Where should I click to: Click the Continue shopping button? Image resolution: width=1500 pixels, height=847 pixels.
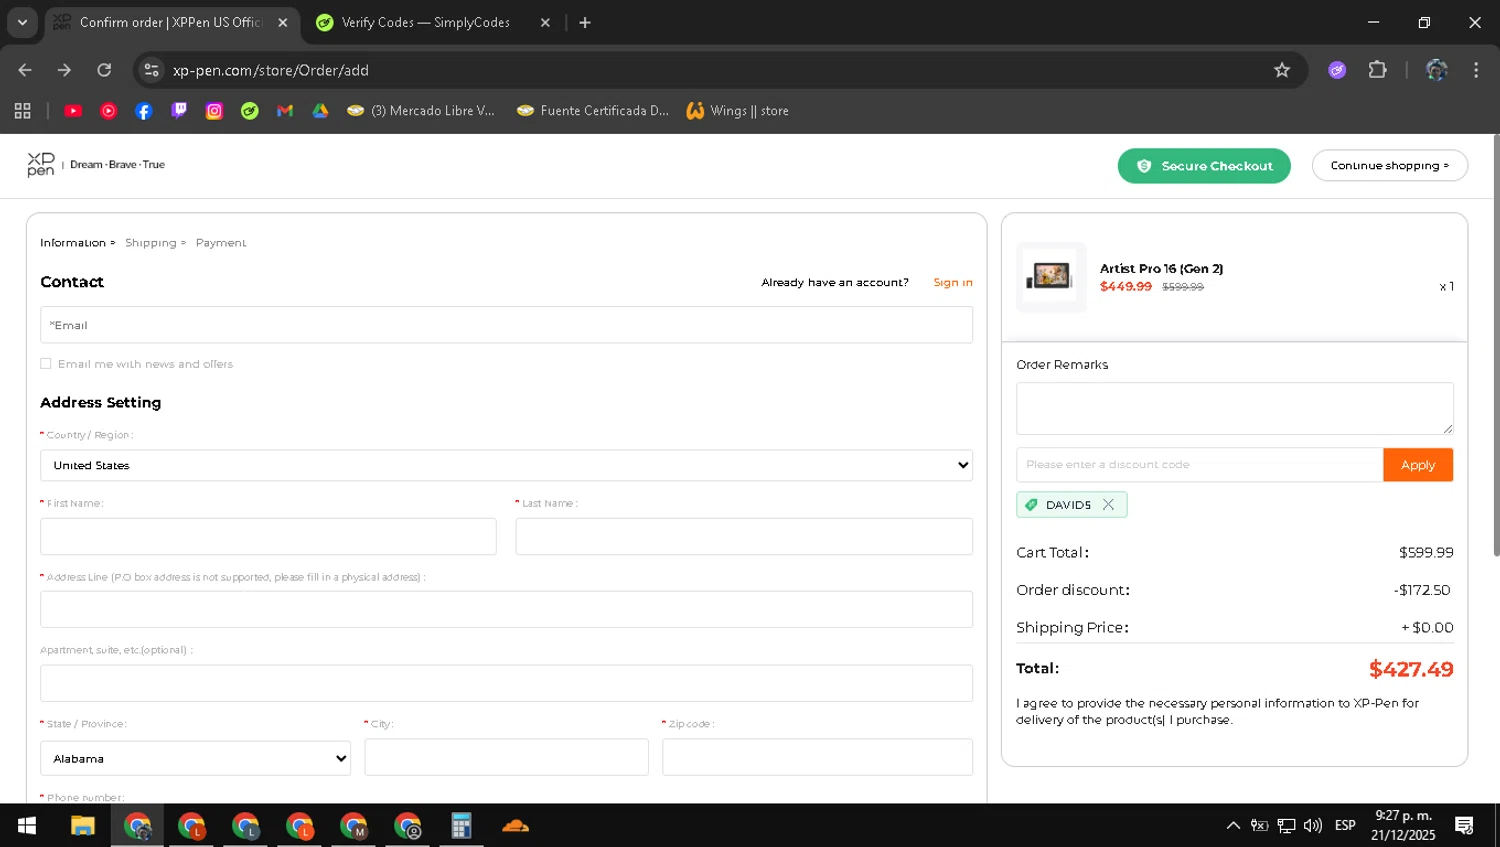pos(1390,166)
